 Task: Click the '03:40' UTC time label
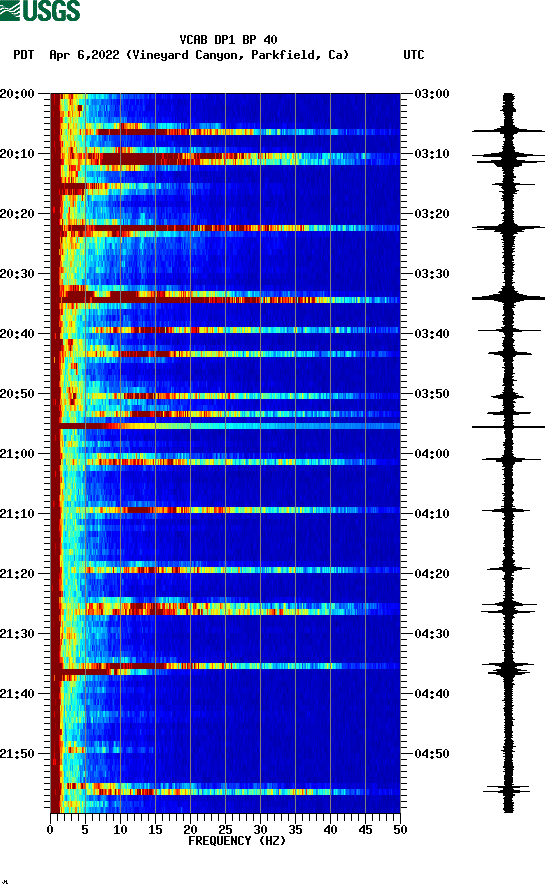point(432,334)
